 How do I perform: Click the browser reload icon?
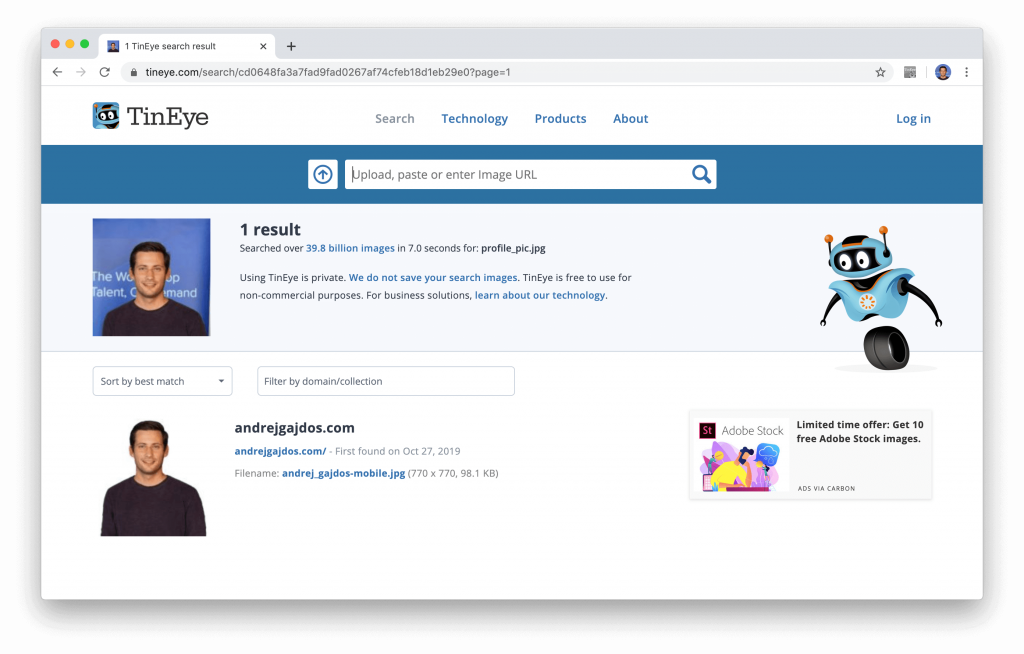[104, 72]
